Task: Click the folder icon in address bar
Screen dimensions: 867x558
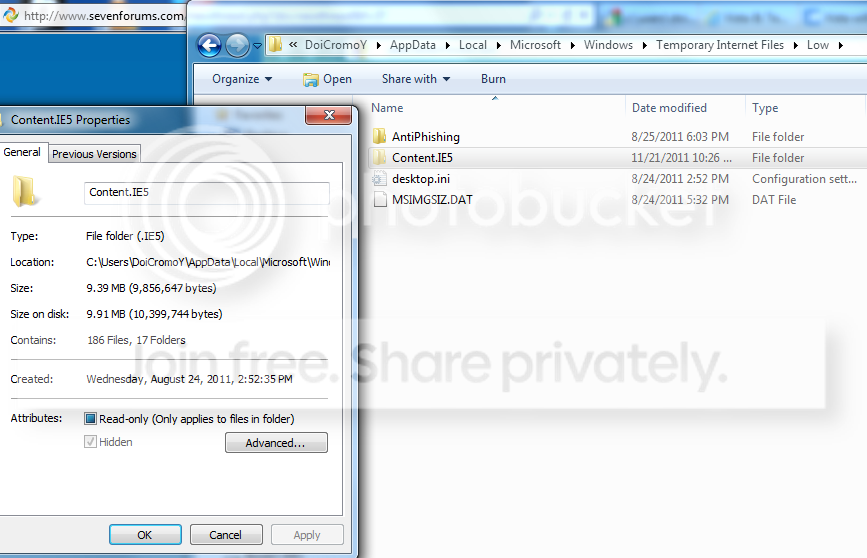Action: point(275,45)
